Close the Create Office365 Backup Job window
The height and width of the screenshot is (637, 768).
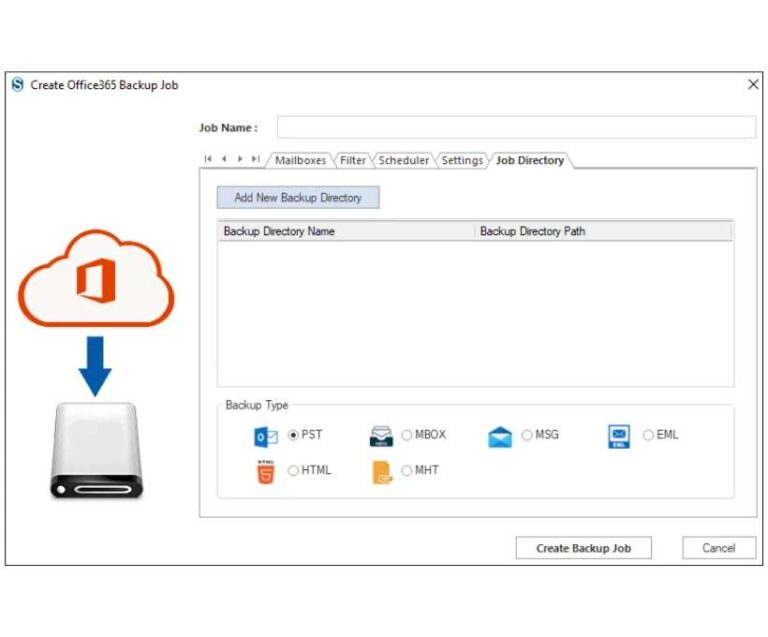click(753, 85)
